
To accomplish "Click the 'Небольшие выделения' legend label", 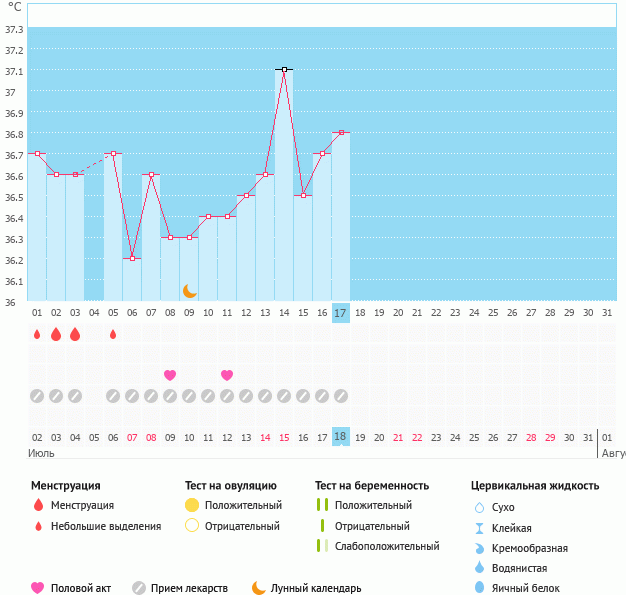I will pos(105,526).
